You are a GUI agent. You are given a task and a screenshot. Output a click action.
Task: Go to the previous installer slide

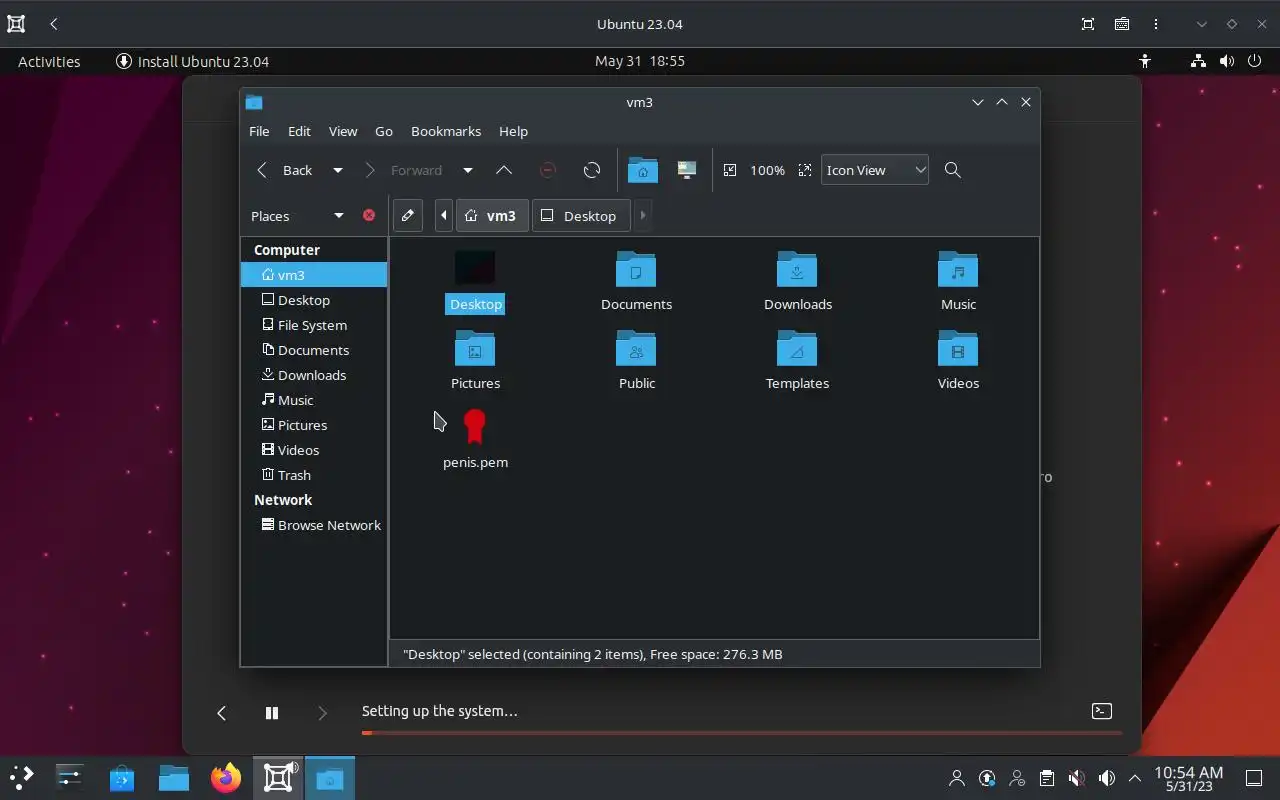coord(222,713)
